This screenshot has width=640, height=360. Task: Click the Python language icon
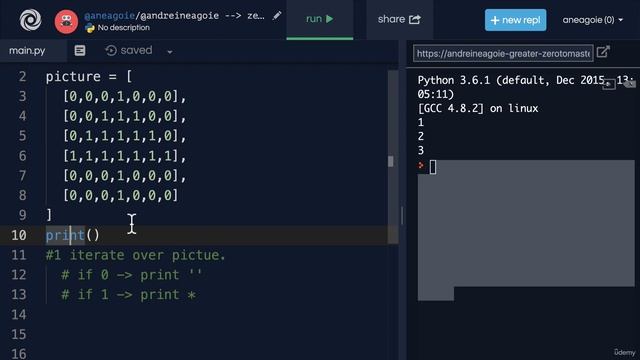point(90,28)
